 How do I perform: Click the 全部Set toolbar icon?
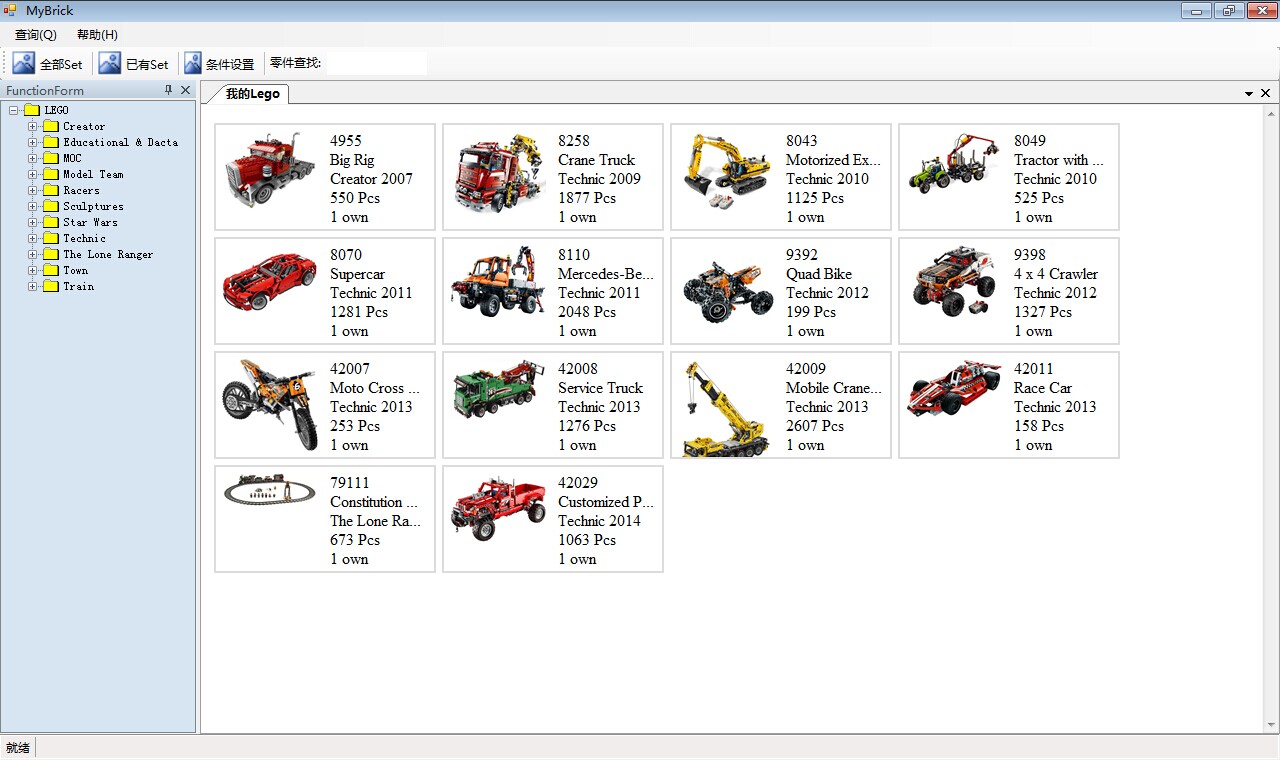click(x=24, y=63)
